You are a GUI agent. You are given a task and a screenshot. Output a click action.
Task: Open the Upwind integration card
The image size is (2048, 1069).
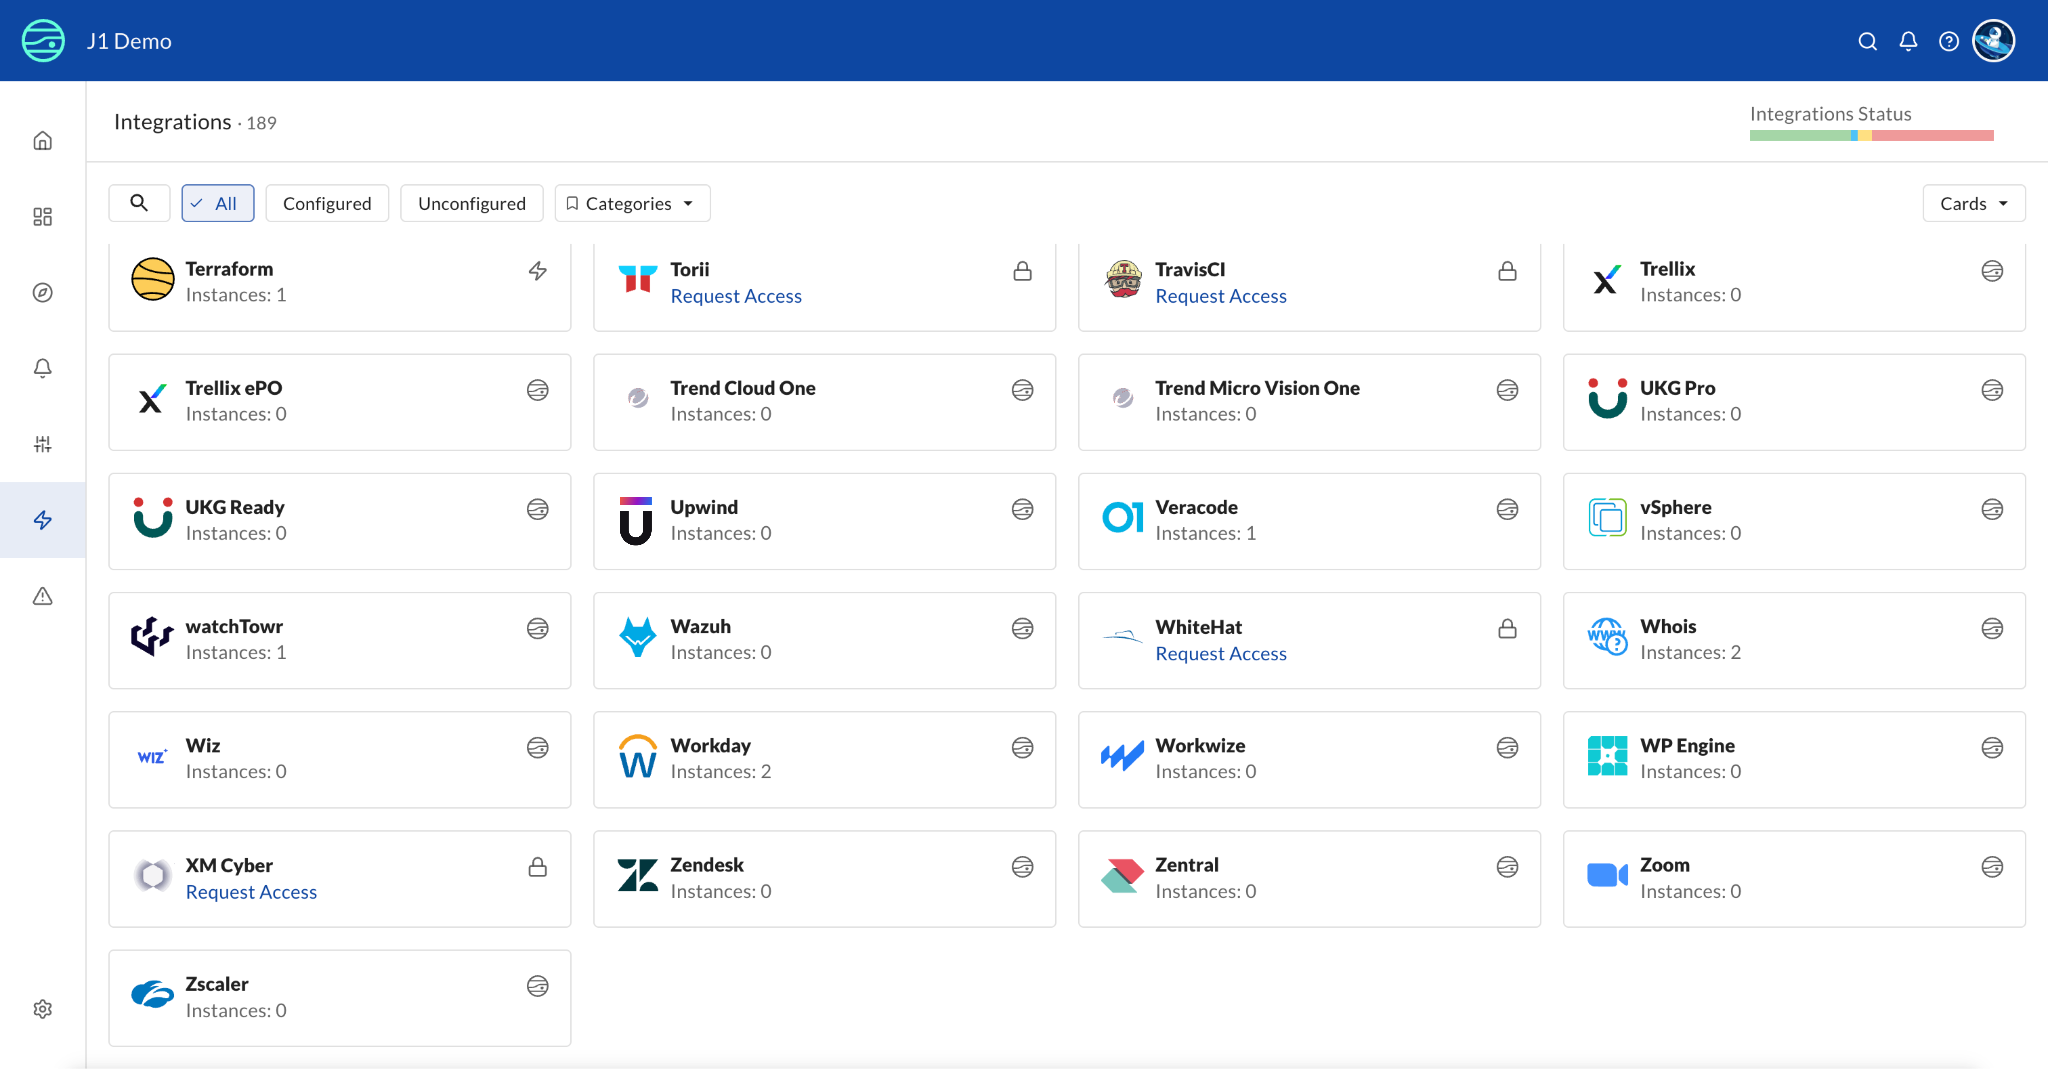pyautogui.click(x=824, y=521)
